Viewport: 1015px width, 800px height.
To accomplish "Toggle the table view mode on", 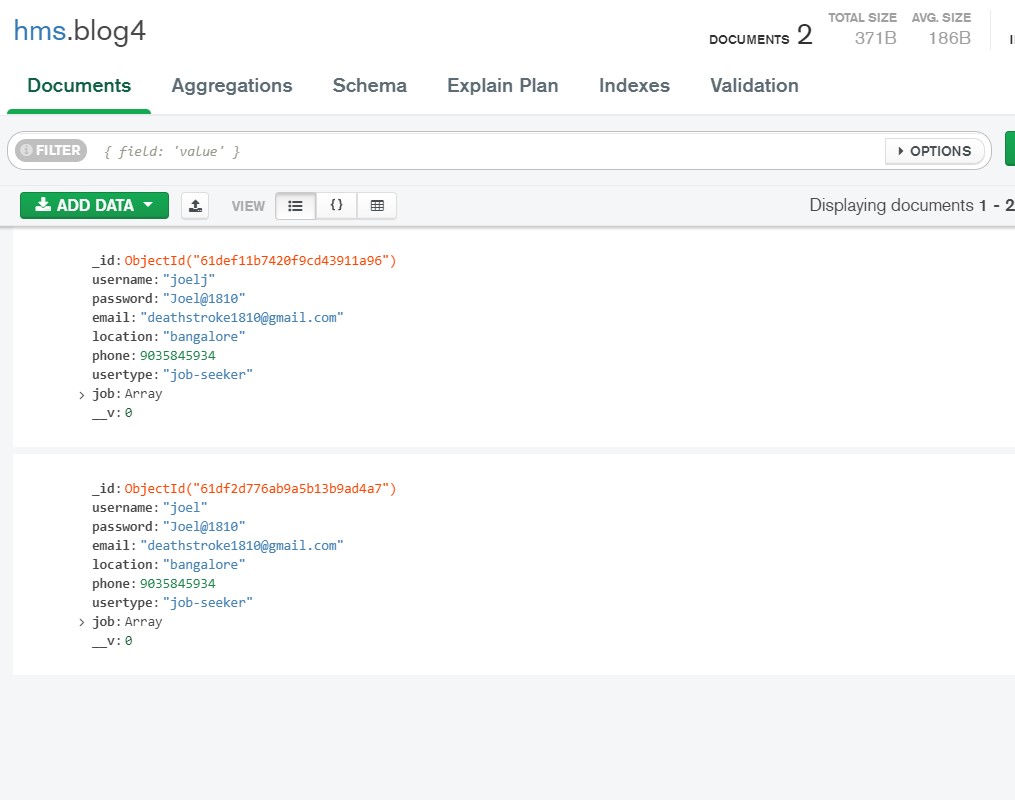I will pyautogui.click(x=377, y=204).
